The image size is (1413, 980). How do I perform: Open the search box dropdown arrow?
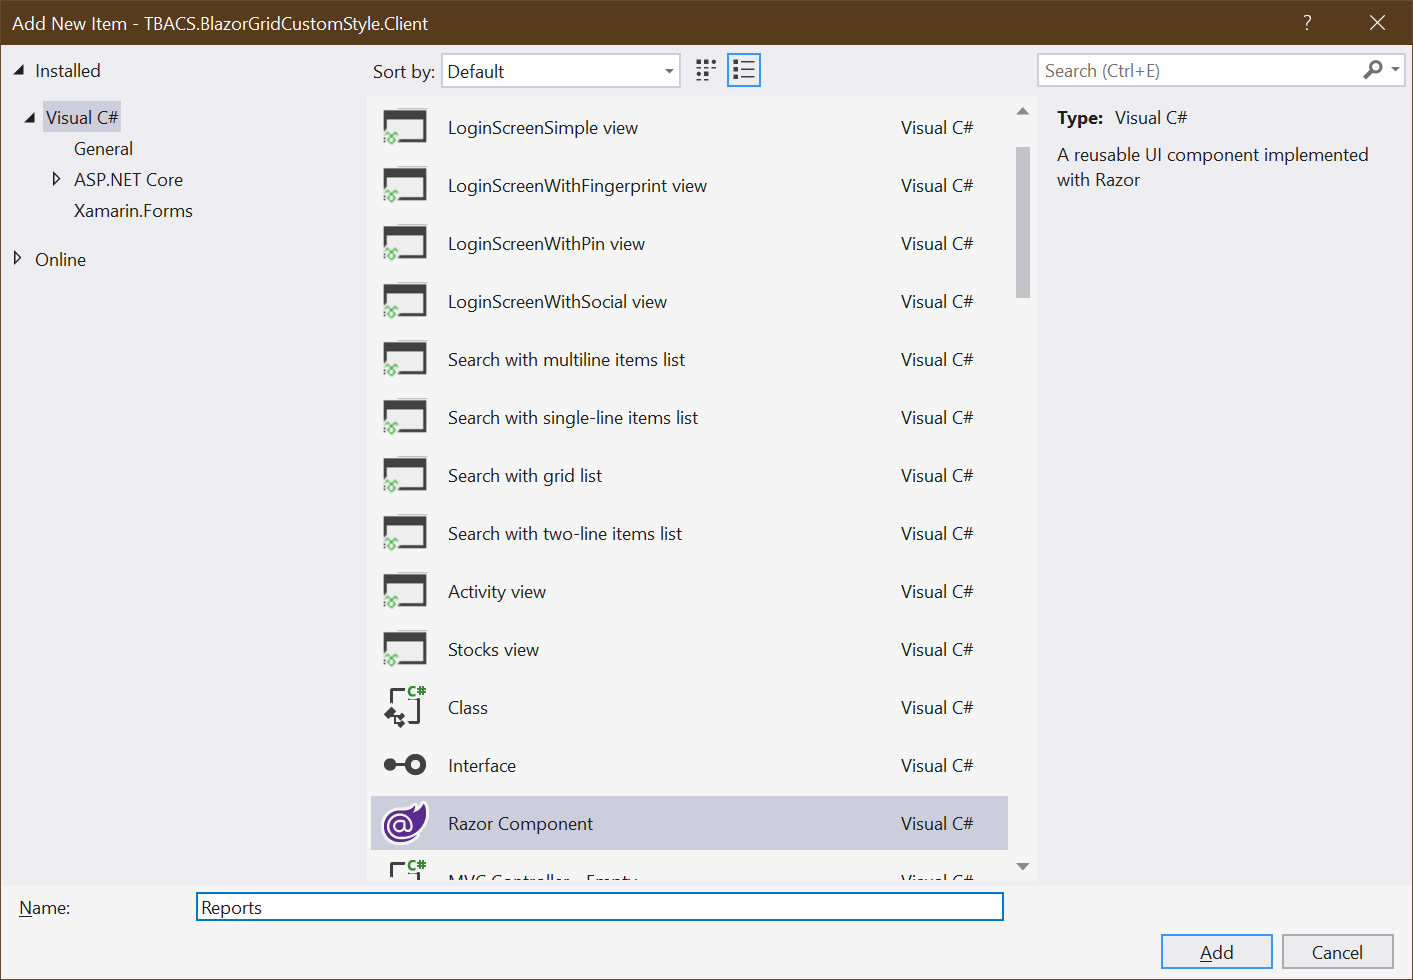[x=1394, y=70]
